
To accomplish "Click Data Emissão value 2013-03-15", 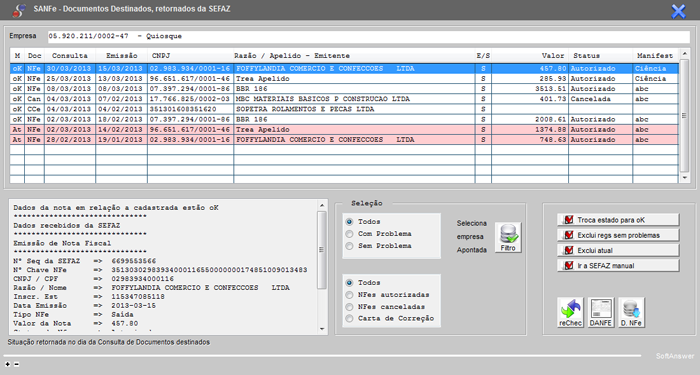I will pyautogui.click(x=133, y=306).
